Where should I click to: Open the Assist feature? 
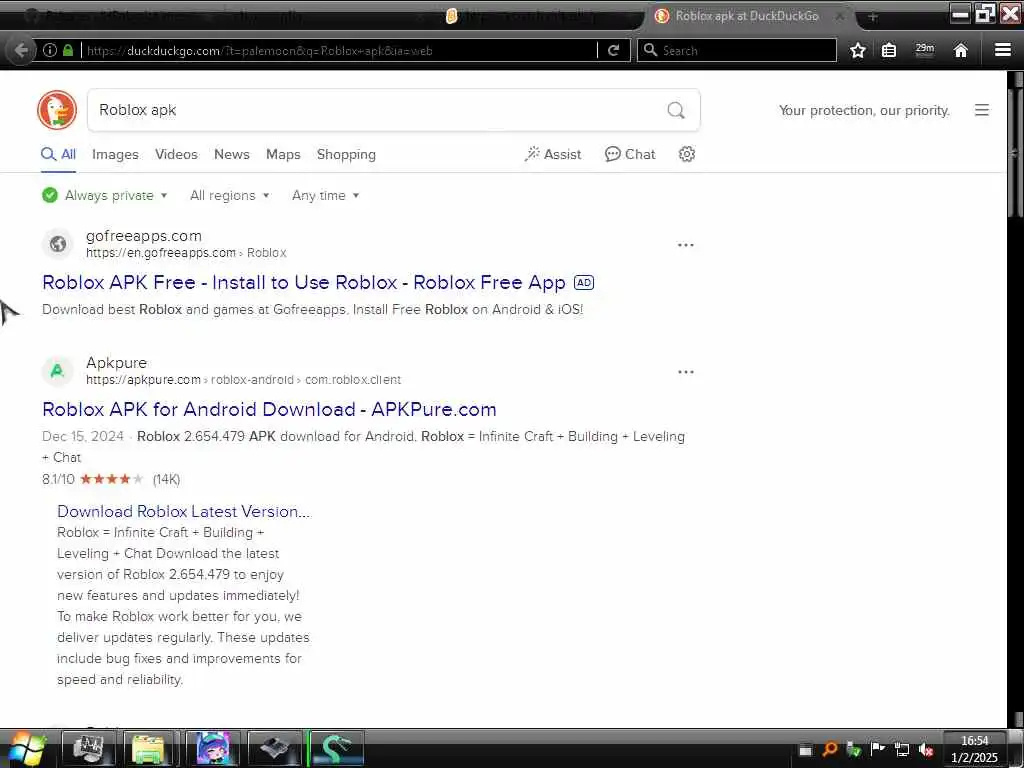(553, 155)
